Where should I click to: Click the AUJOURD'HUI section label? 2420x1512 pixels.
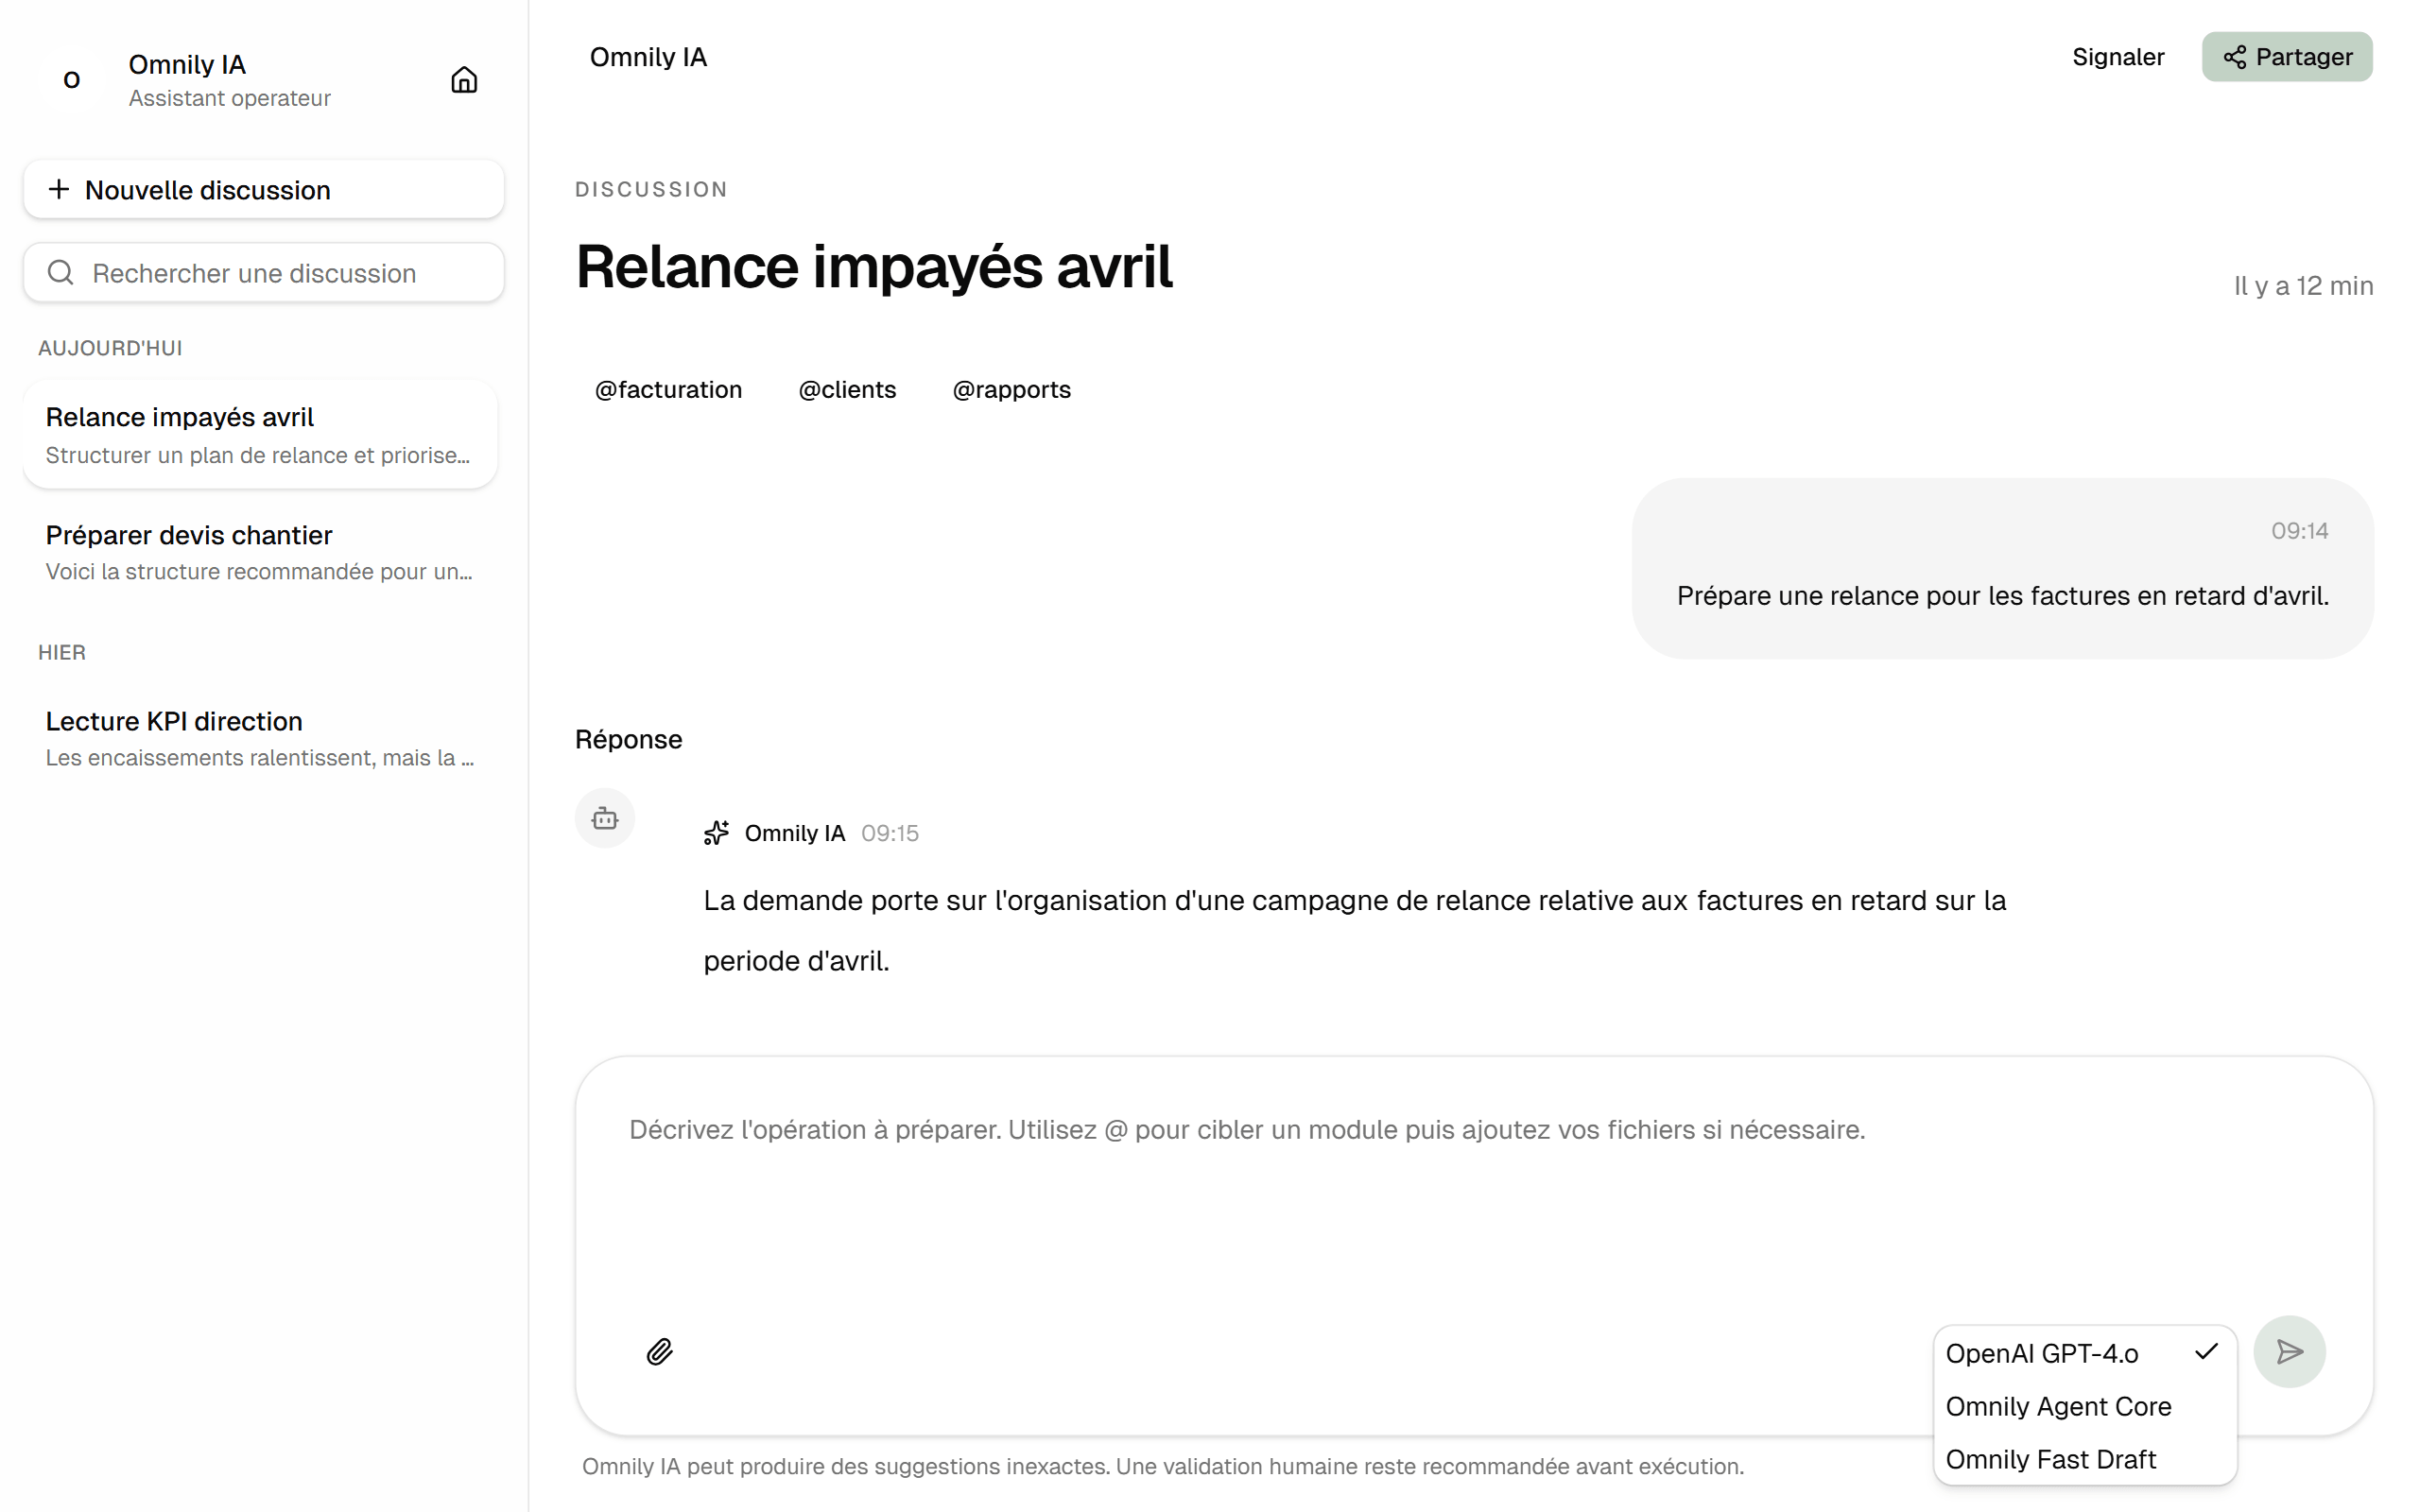pos(110,348)
